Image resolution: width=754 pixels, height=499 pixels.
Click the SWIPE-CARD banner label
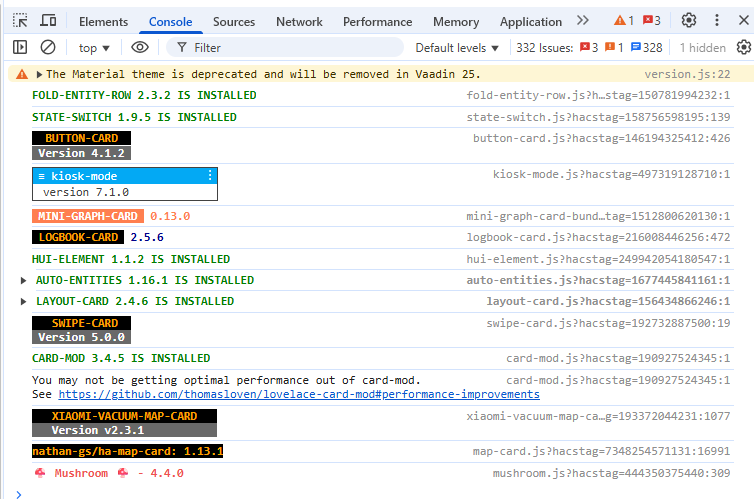81,323
